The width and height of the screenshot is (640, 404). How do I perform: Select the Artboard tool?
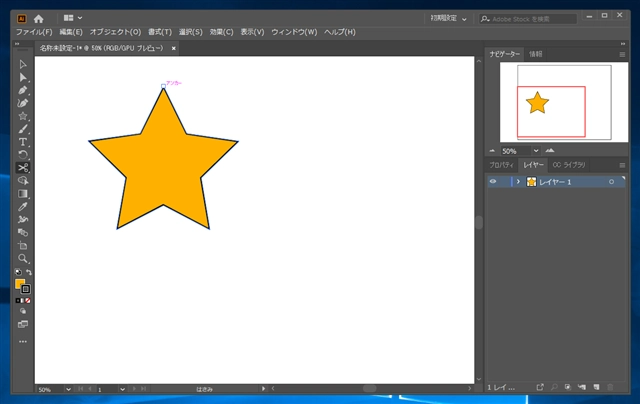tap(23, 246)
